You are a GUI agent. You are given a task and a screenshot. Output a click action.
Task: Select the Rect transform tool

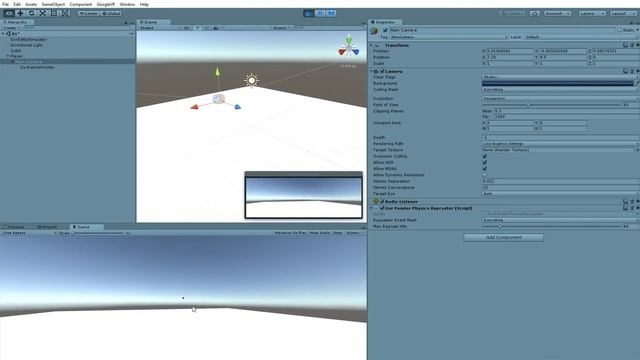tap(54, 13)
